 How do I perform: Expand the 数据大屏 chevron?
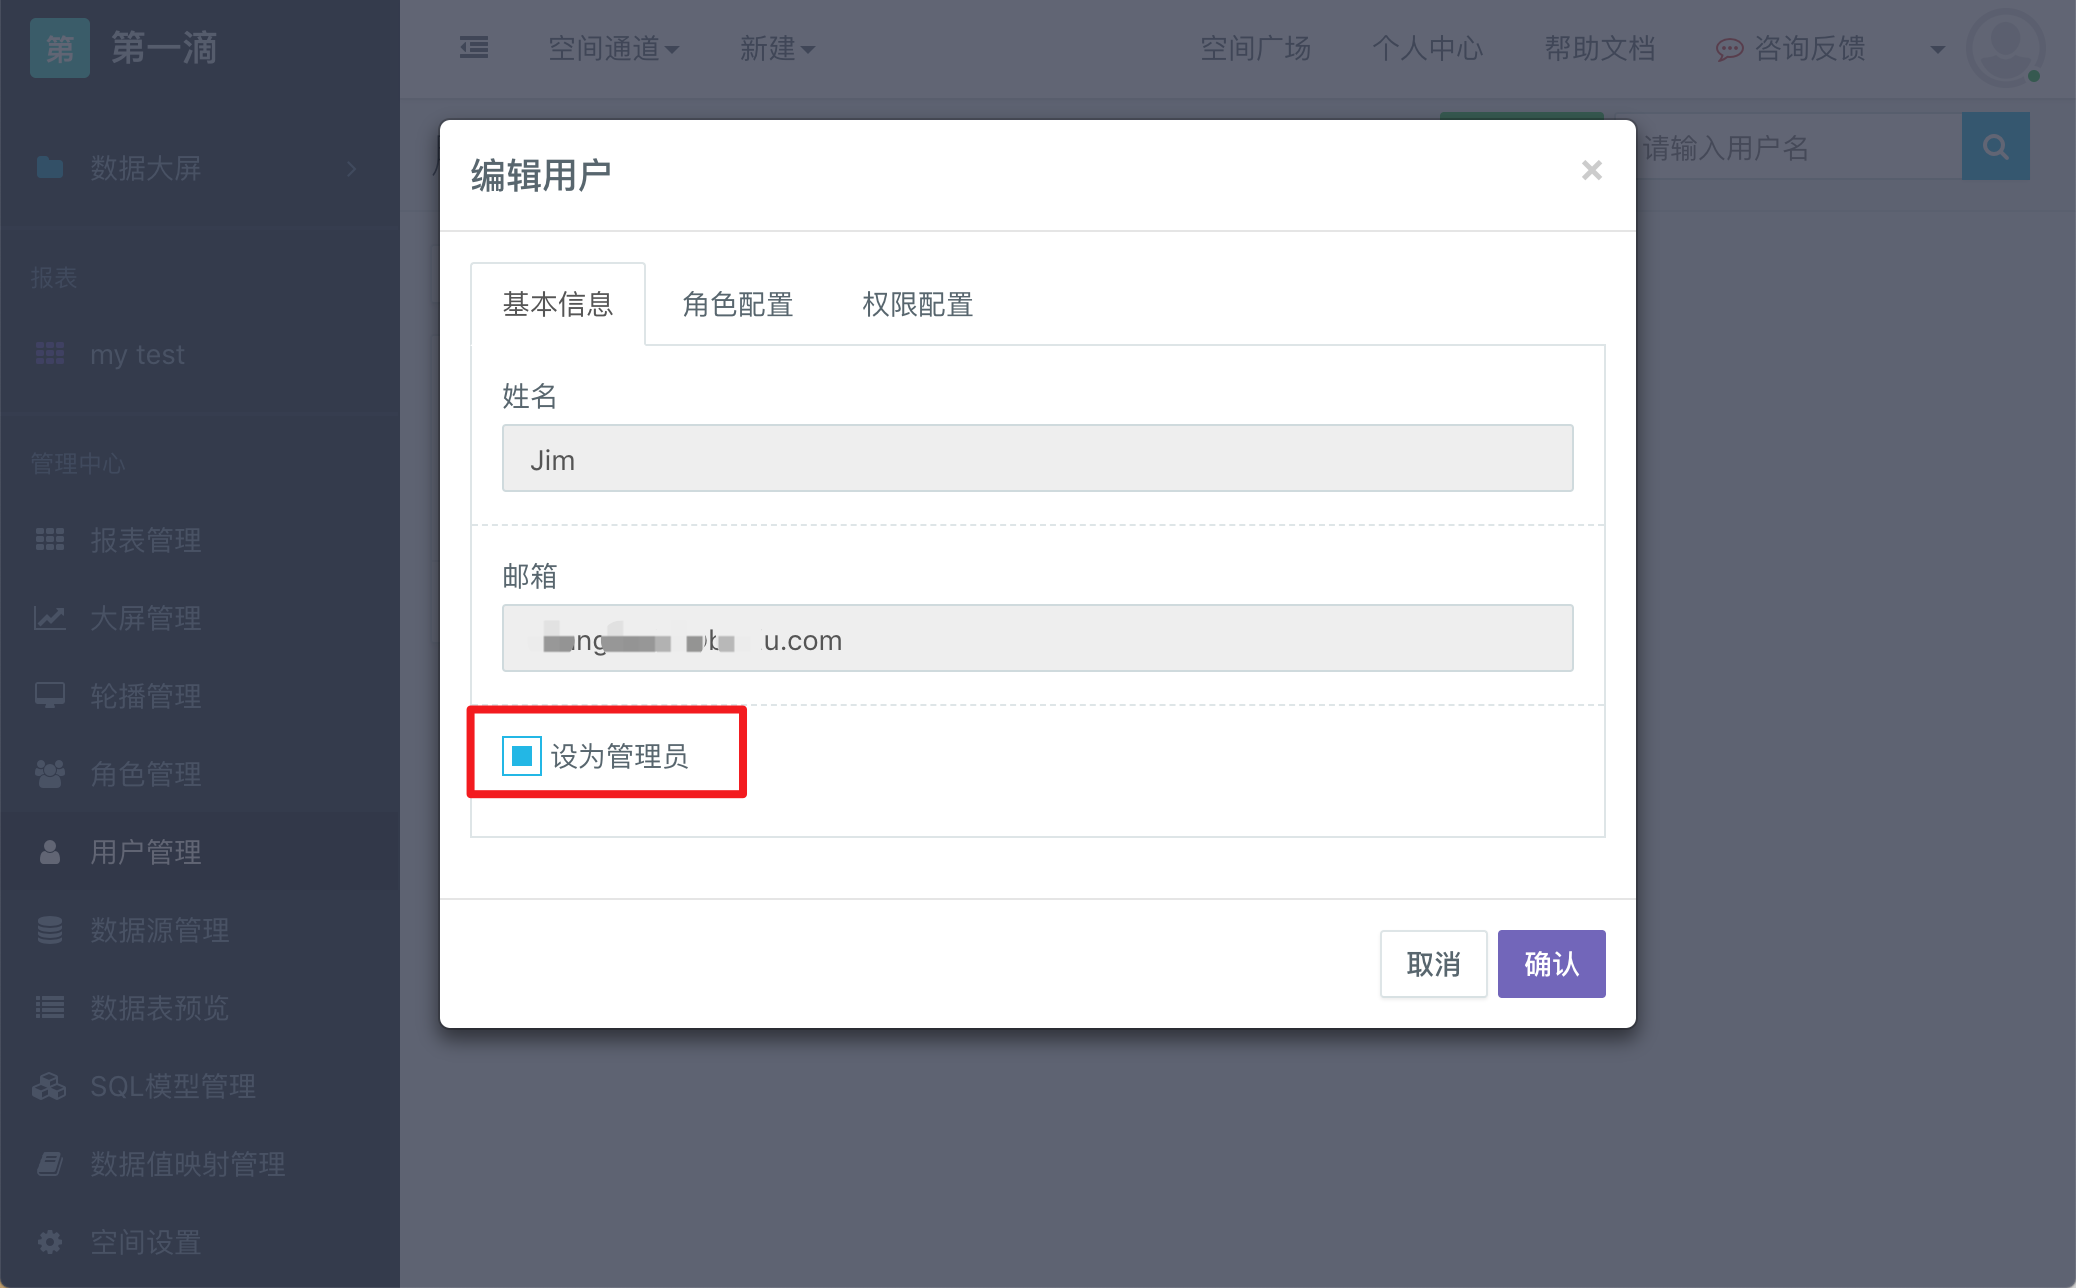(352, 168)
